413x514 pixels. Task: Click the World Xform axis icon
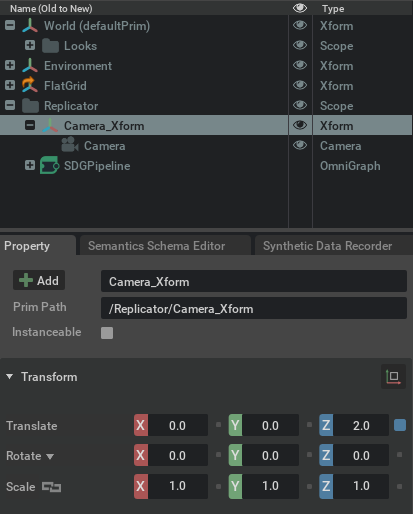(30, 26)
